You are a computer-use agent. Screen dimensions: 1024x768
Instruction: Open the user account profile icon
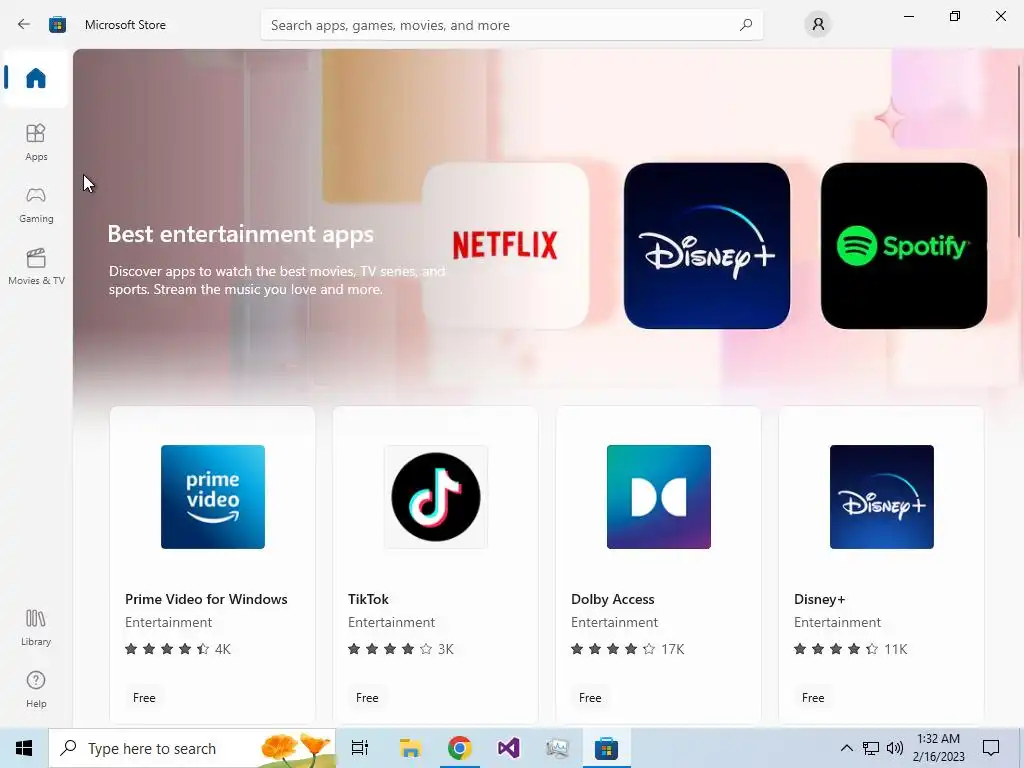point(818,24)
